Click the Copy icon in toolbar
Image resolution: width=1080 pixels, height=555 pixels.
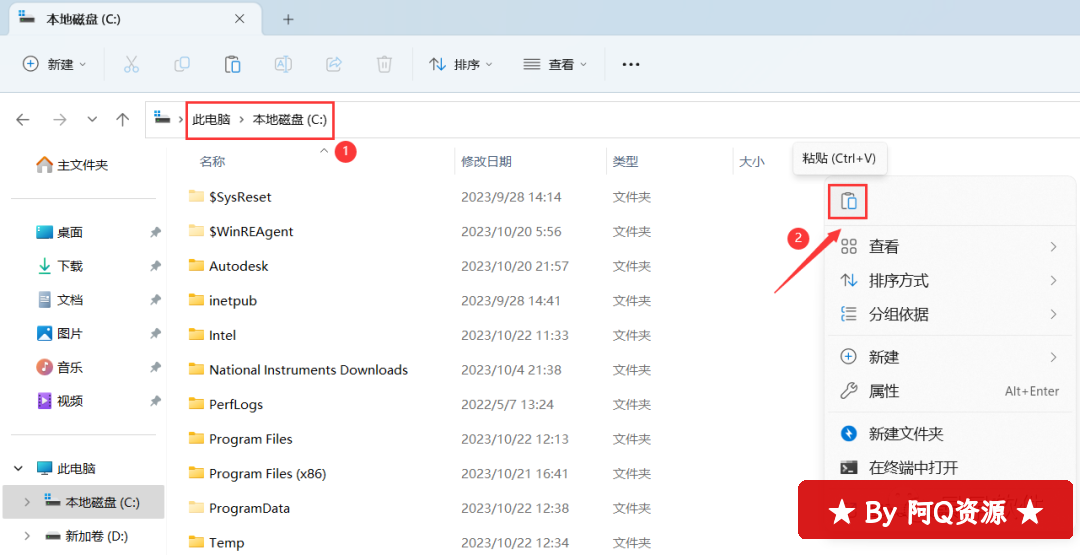coord(182,64)
